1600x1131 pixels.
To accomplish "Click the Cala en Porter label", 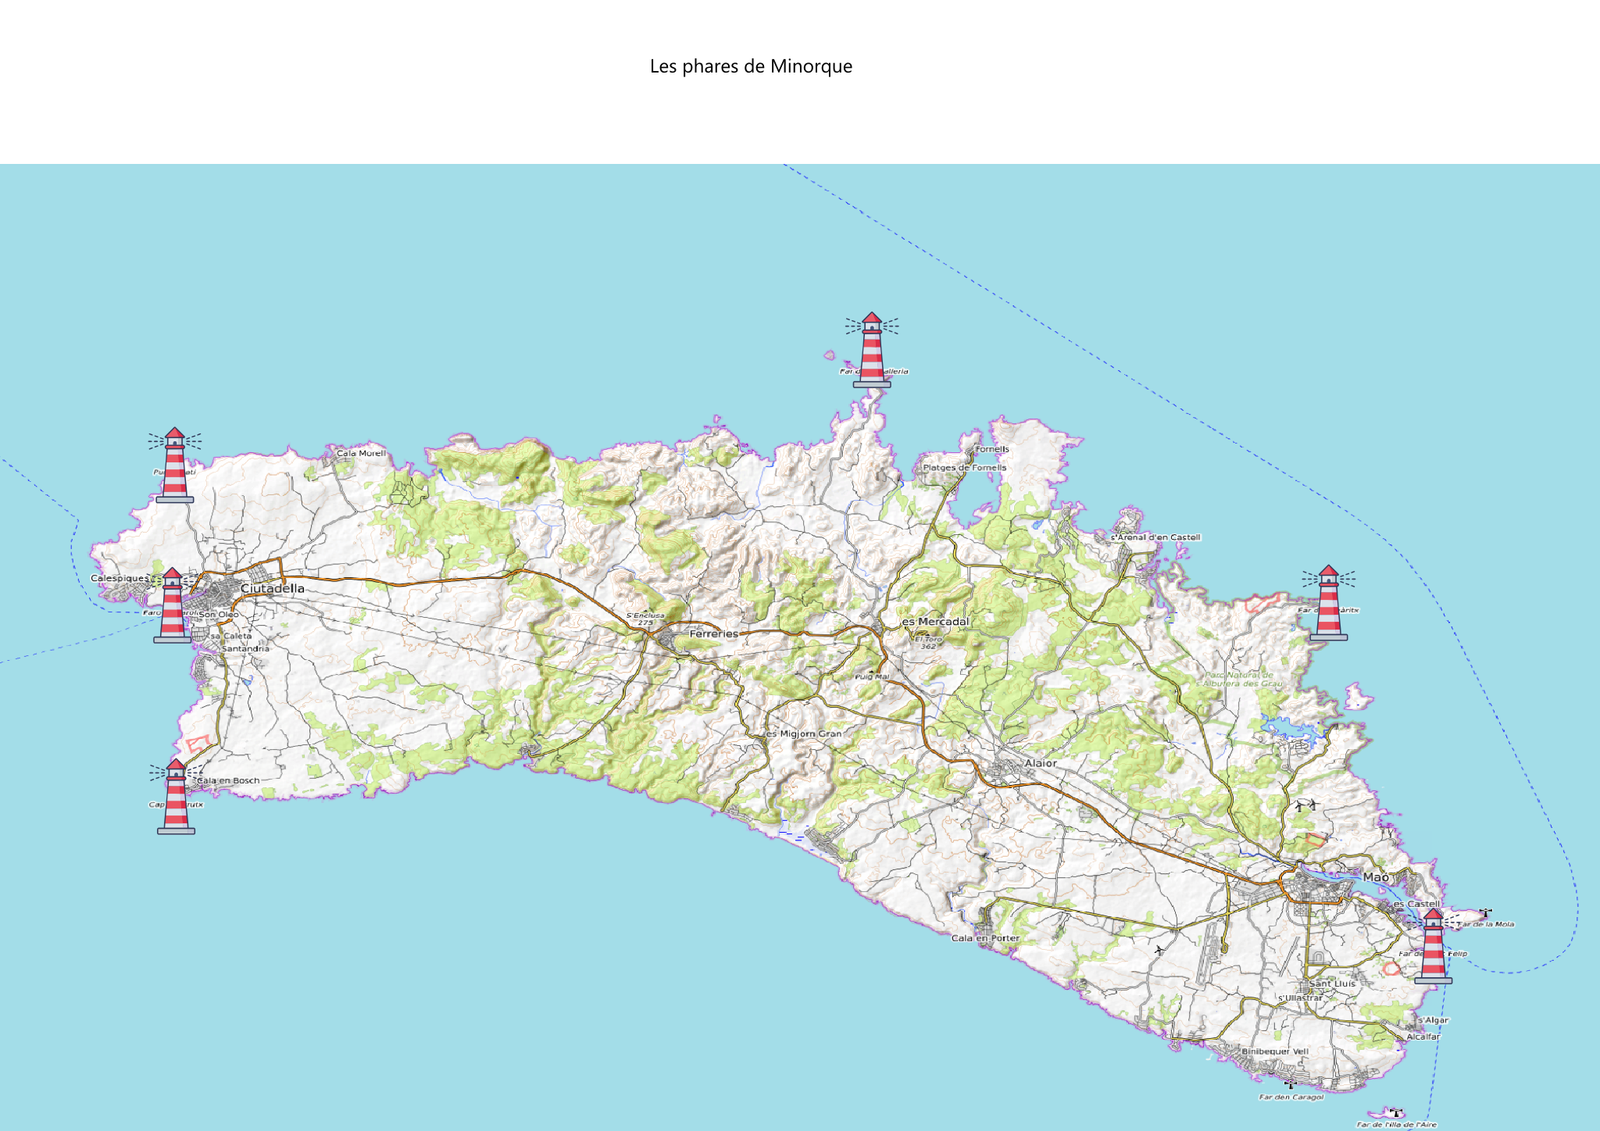I will click(x=985, y=938).
